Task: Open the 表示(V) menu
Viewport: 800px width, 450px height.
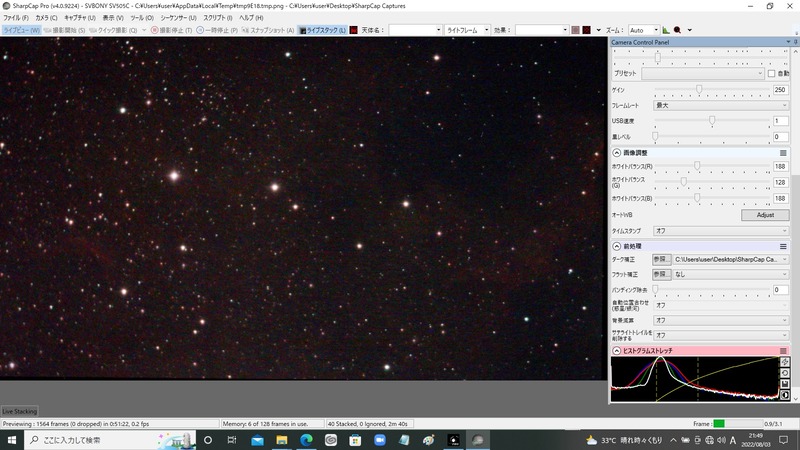Action: 113,18
